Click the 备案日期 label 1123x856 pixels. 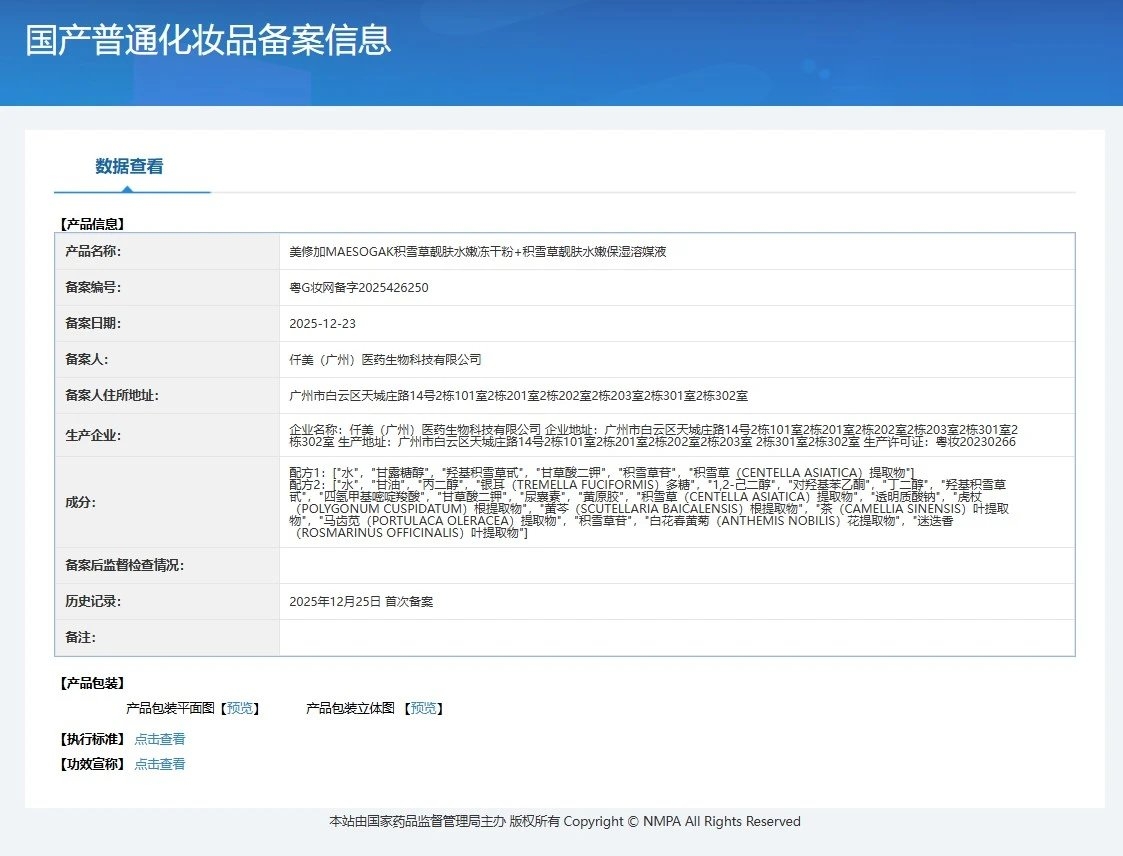coord(93,323)
